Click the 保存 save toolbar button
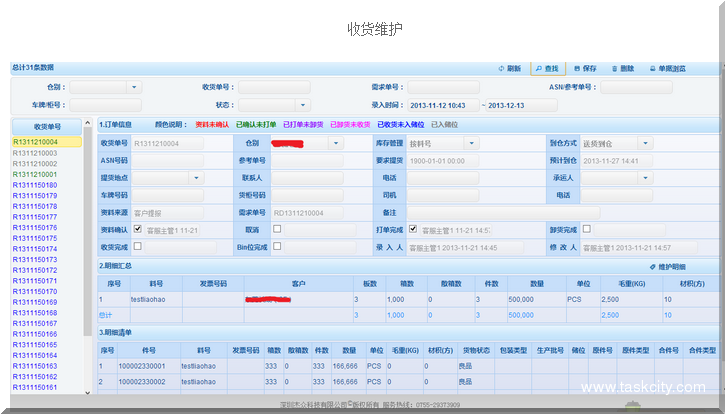Viewport: 725px width, 414px height. [585, 68]
